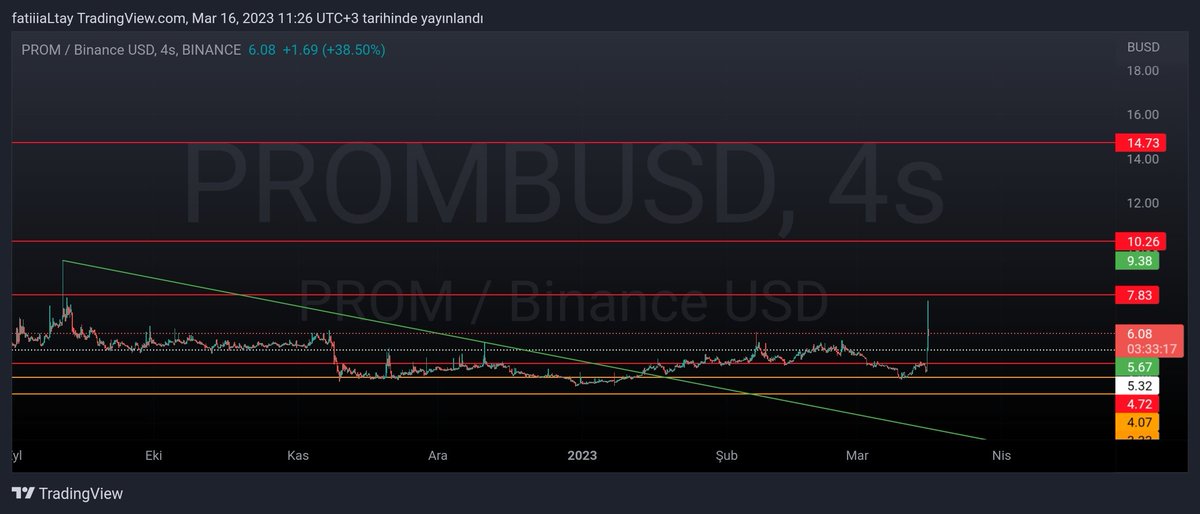Select the 14.73 red price label
The width and height of the screenshot is (1200, 514).
point(1140,145)
